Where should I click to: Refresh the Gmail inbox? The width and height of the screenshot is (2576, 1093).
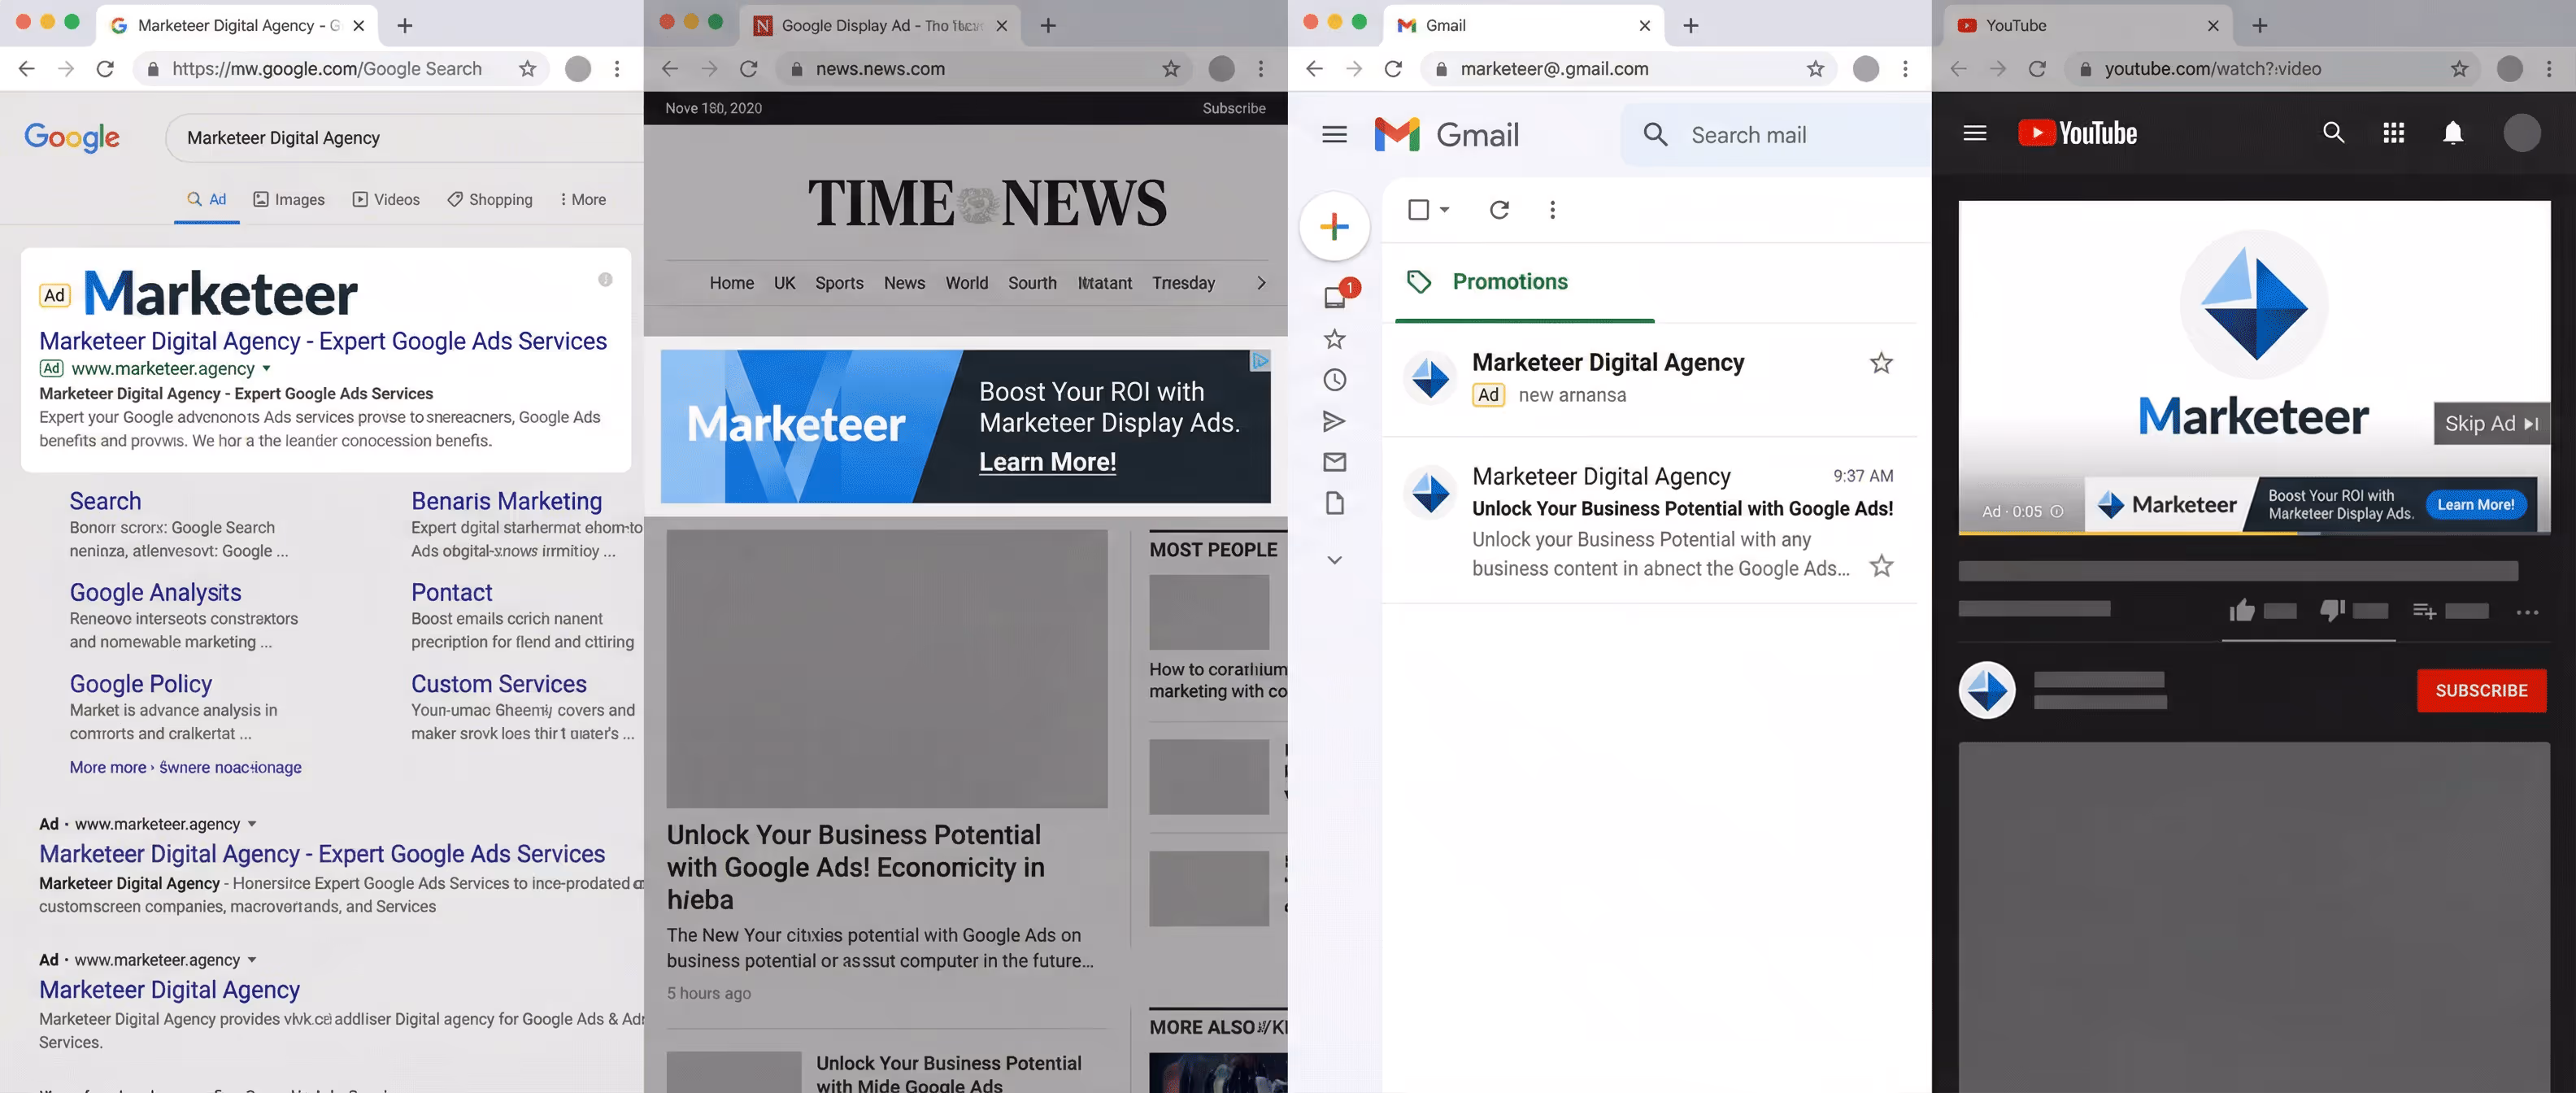point(1498,210)
